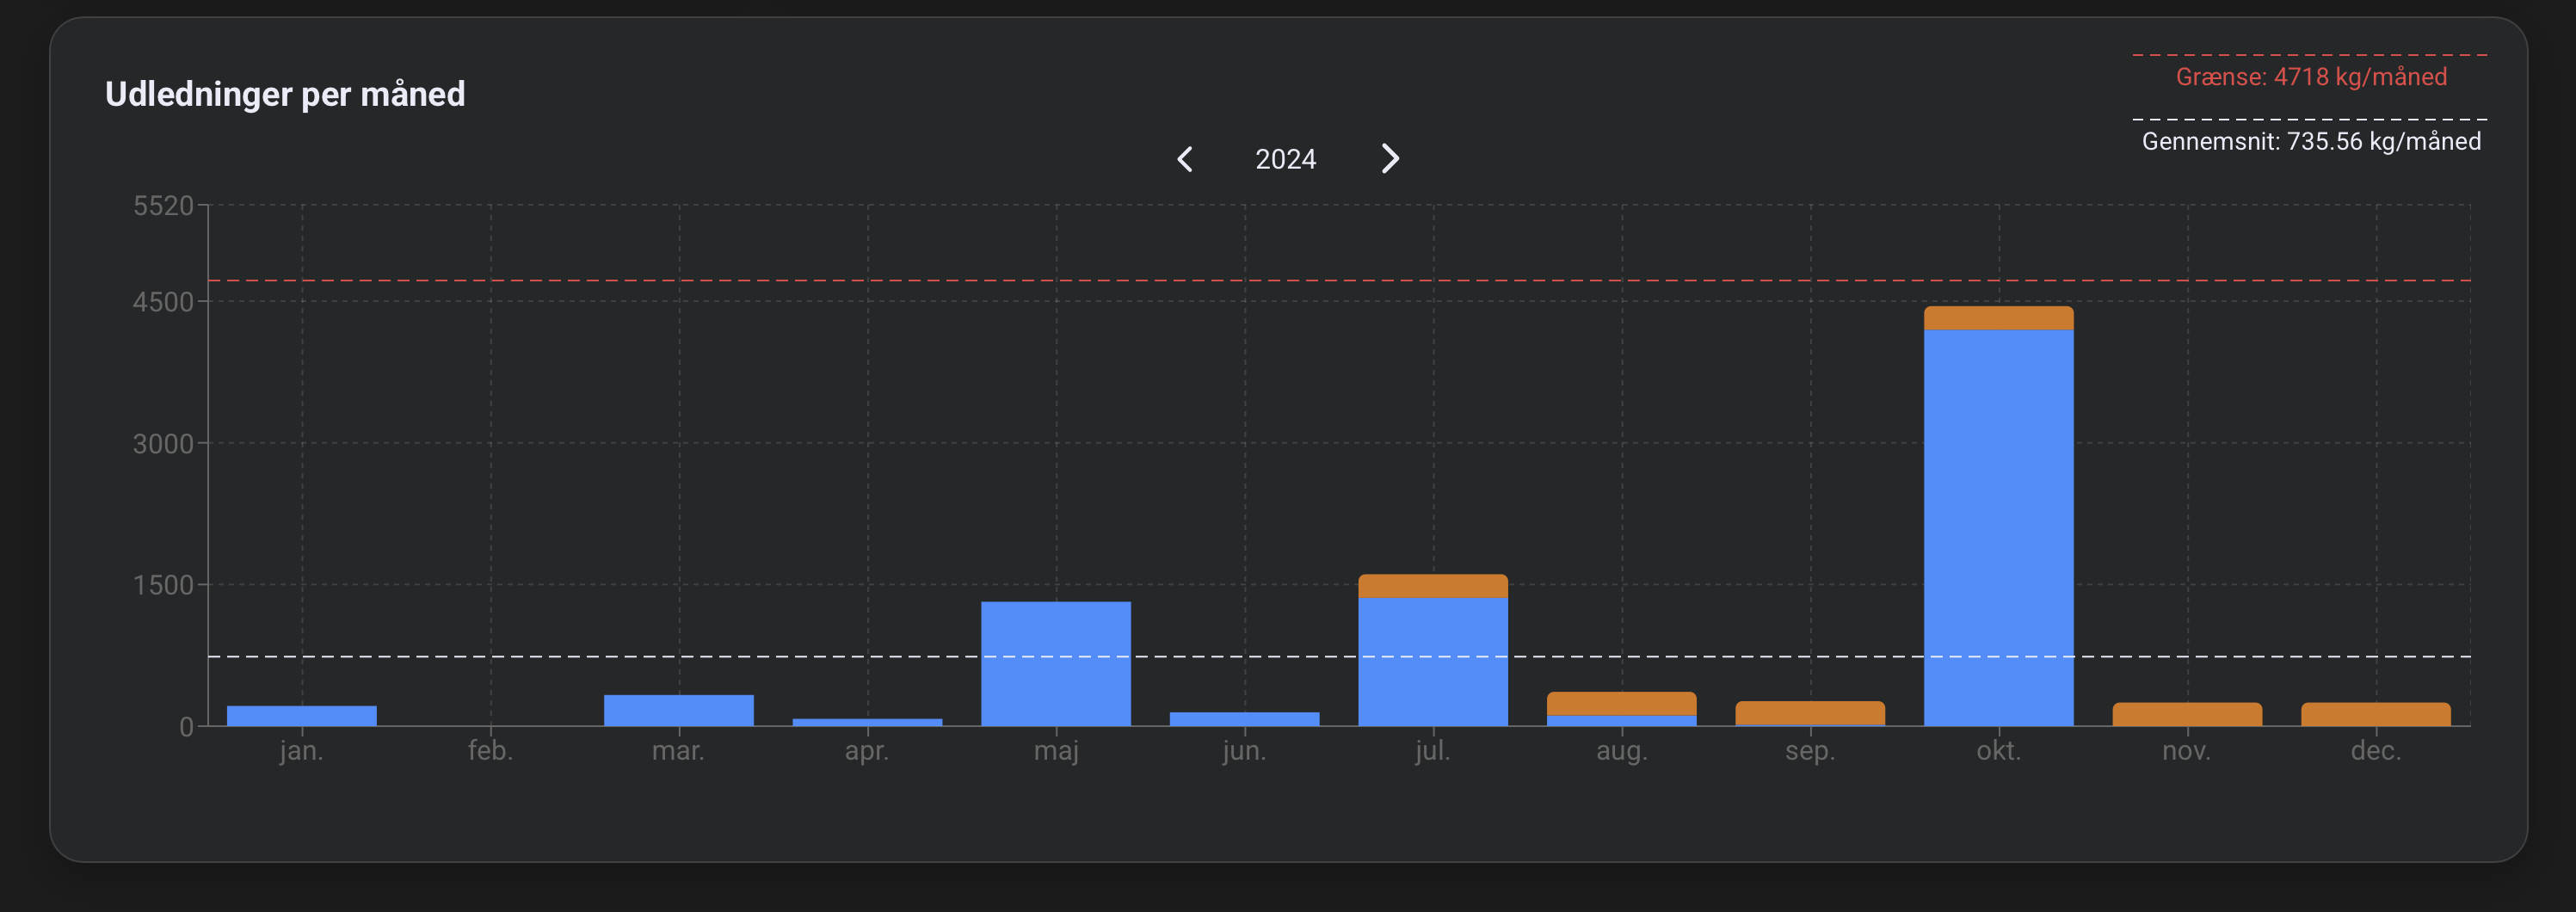2576x912 pixels.
Task: Click the 2024 year label
Action: pos(1285,160)
